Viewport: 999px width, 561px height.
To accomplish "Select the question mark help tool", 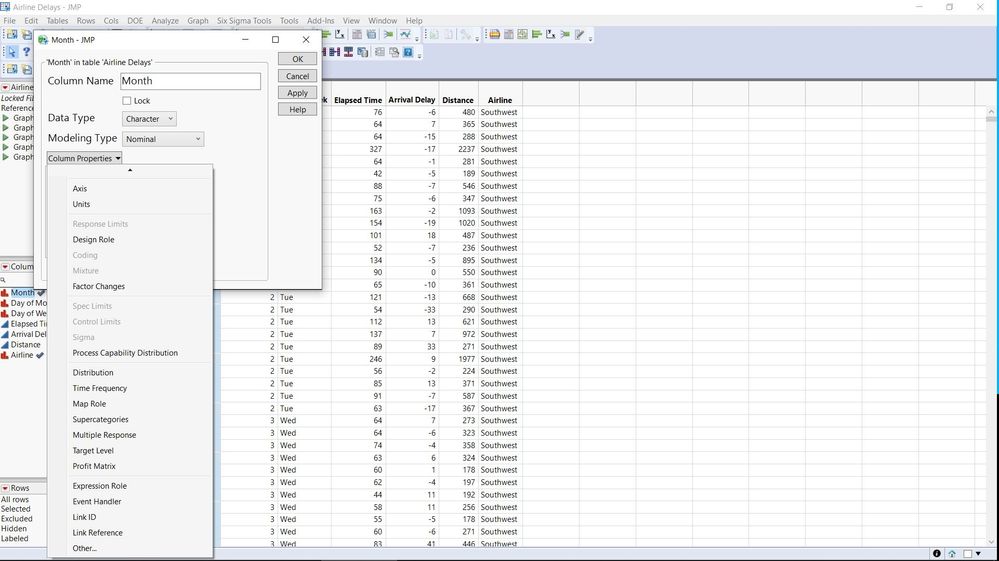I will pos(27,52).
